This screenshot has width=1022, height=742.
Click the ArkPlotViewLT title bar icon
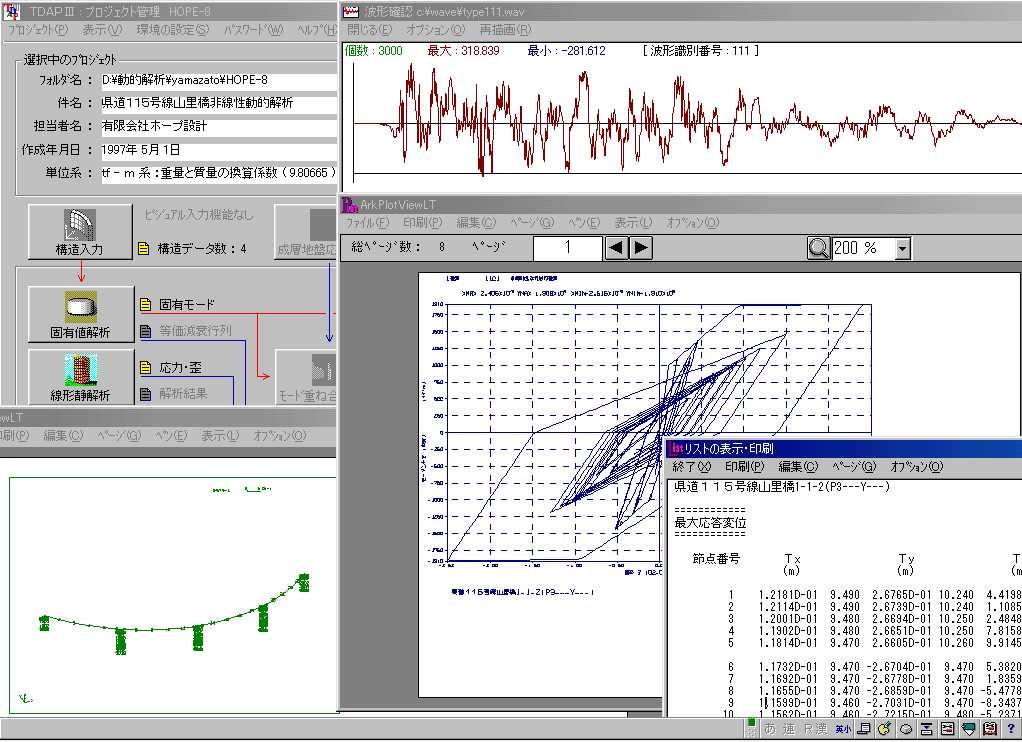tap(350, 205)
